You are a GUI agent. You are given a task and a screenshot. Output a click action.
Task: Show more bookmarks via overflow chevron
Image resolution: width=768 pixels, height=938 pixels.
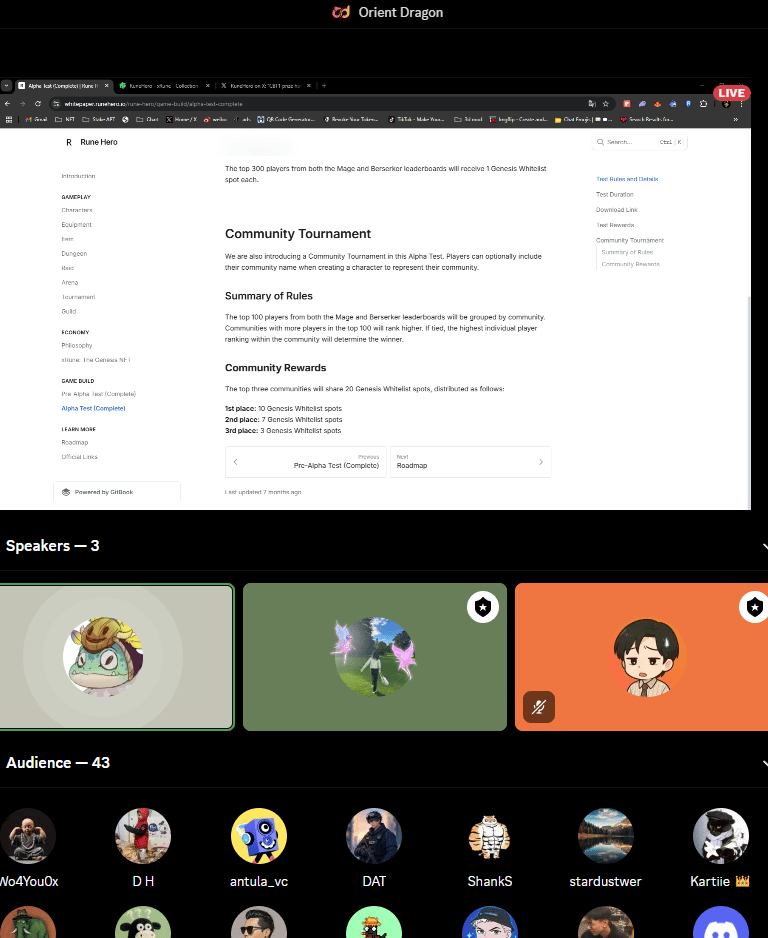pos(735,119)
